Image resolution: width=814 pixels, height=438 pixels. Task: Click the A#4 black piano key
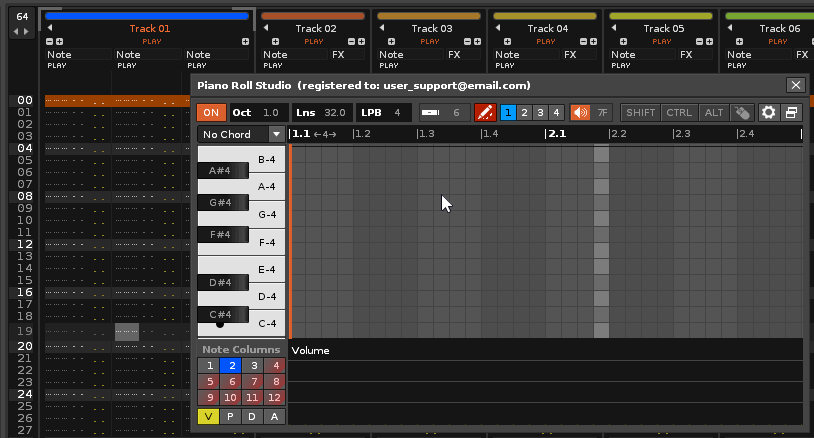tap(223, 170)
